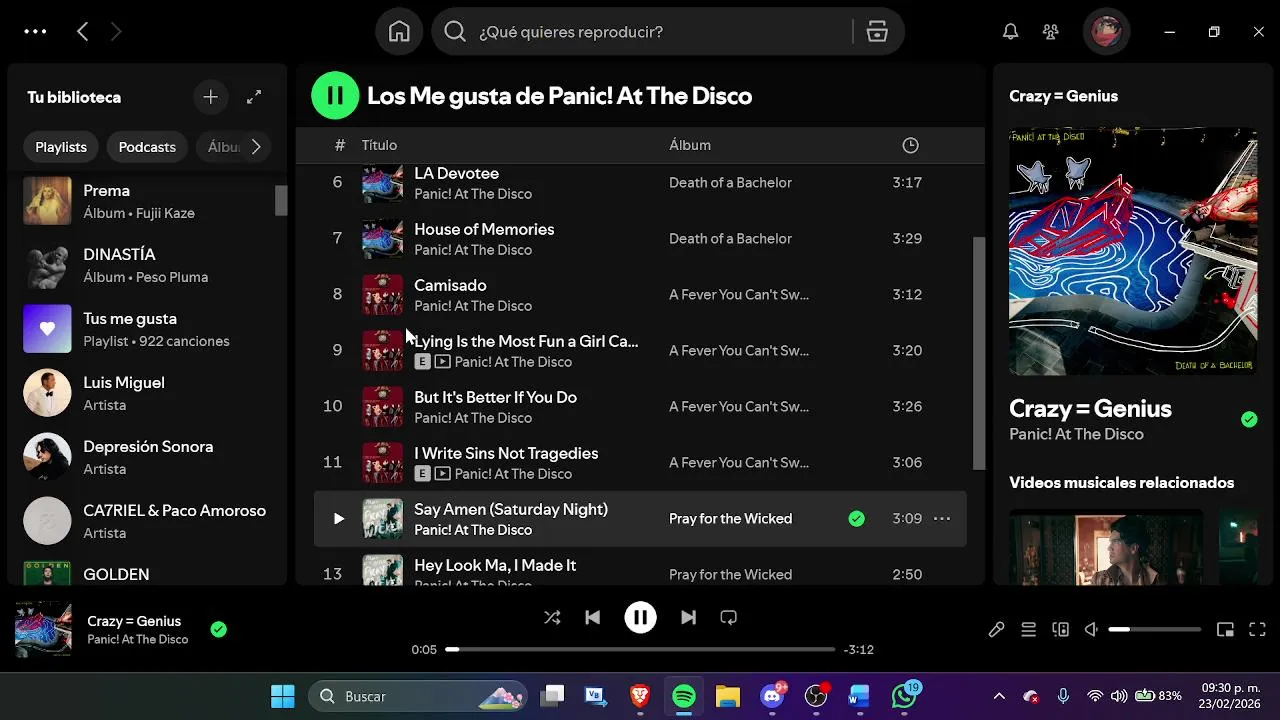Go forward with the right arrow
The width and height of the screenshot is (1280, 720).
point(116,32)
